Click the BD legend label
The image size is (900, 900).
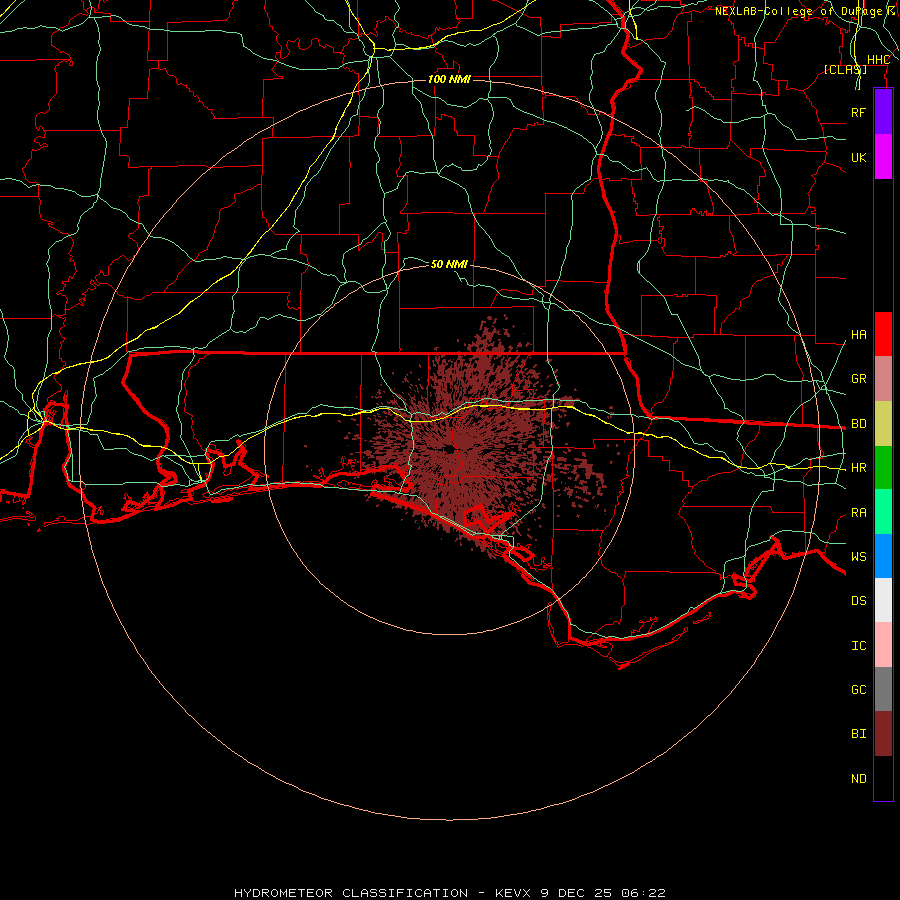point(858,424)
